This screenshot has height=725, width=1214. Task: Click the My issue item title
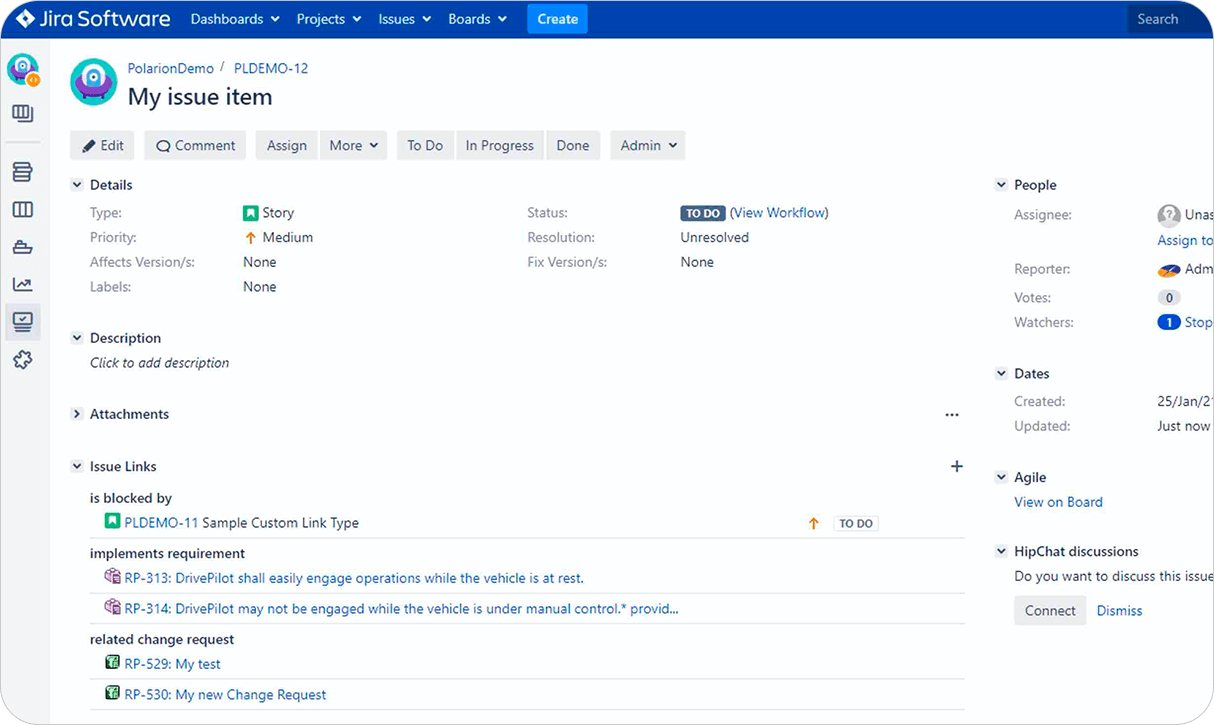[200, 97]
